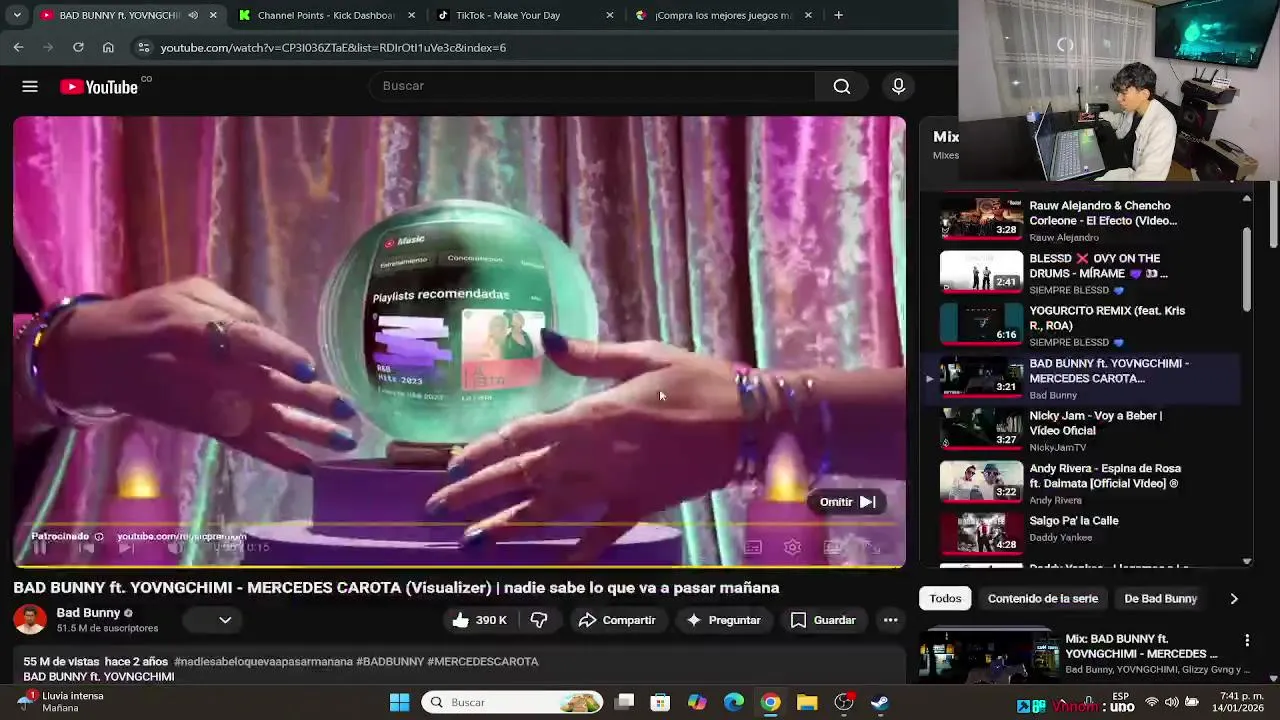Switch to Google Chrome in taskbar
Viewport: 1280px width, 720px height.
(770, 702)
